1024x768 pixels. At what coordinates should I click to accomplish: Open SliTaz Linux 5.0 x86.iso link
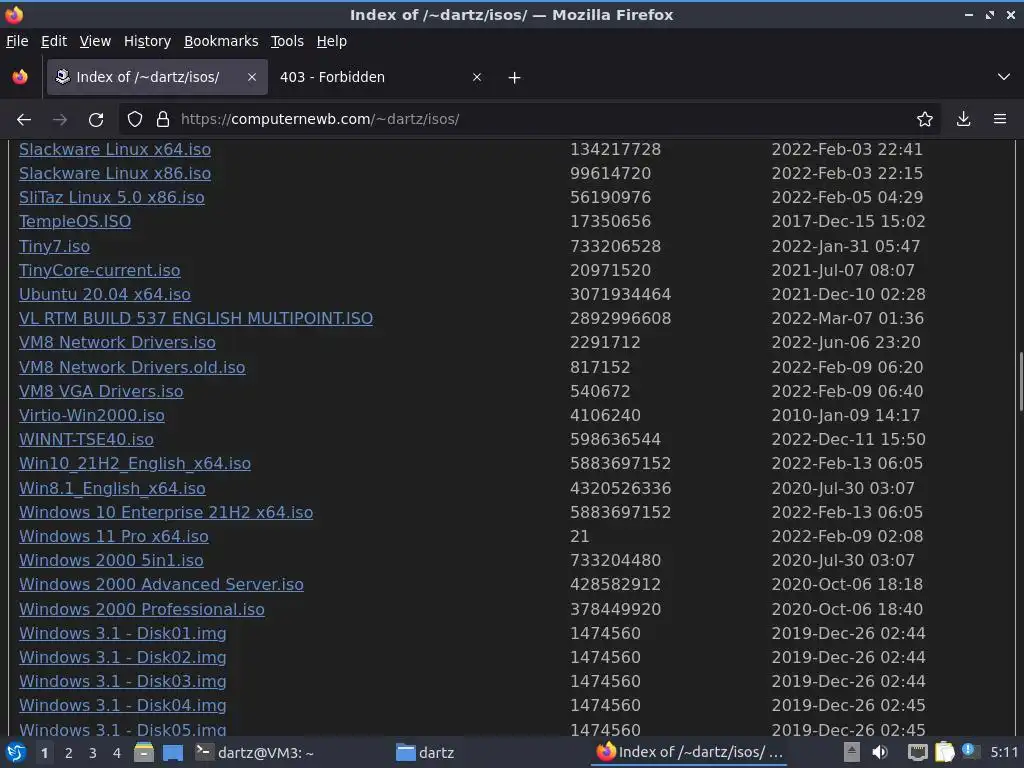[x=112, y=198]
